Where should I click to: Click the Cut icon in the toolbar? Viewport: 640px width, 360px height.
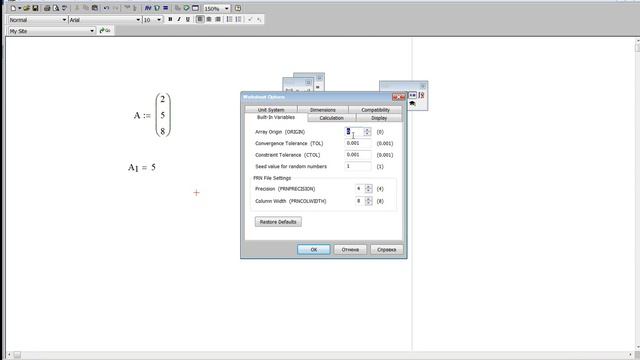coord(76,8)
